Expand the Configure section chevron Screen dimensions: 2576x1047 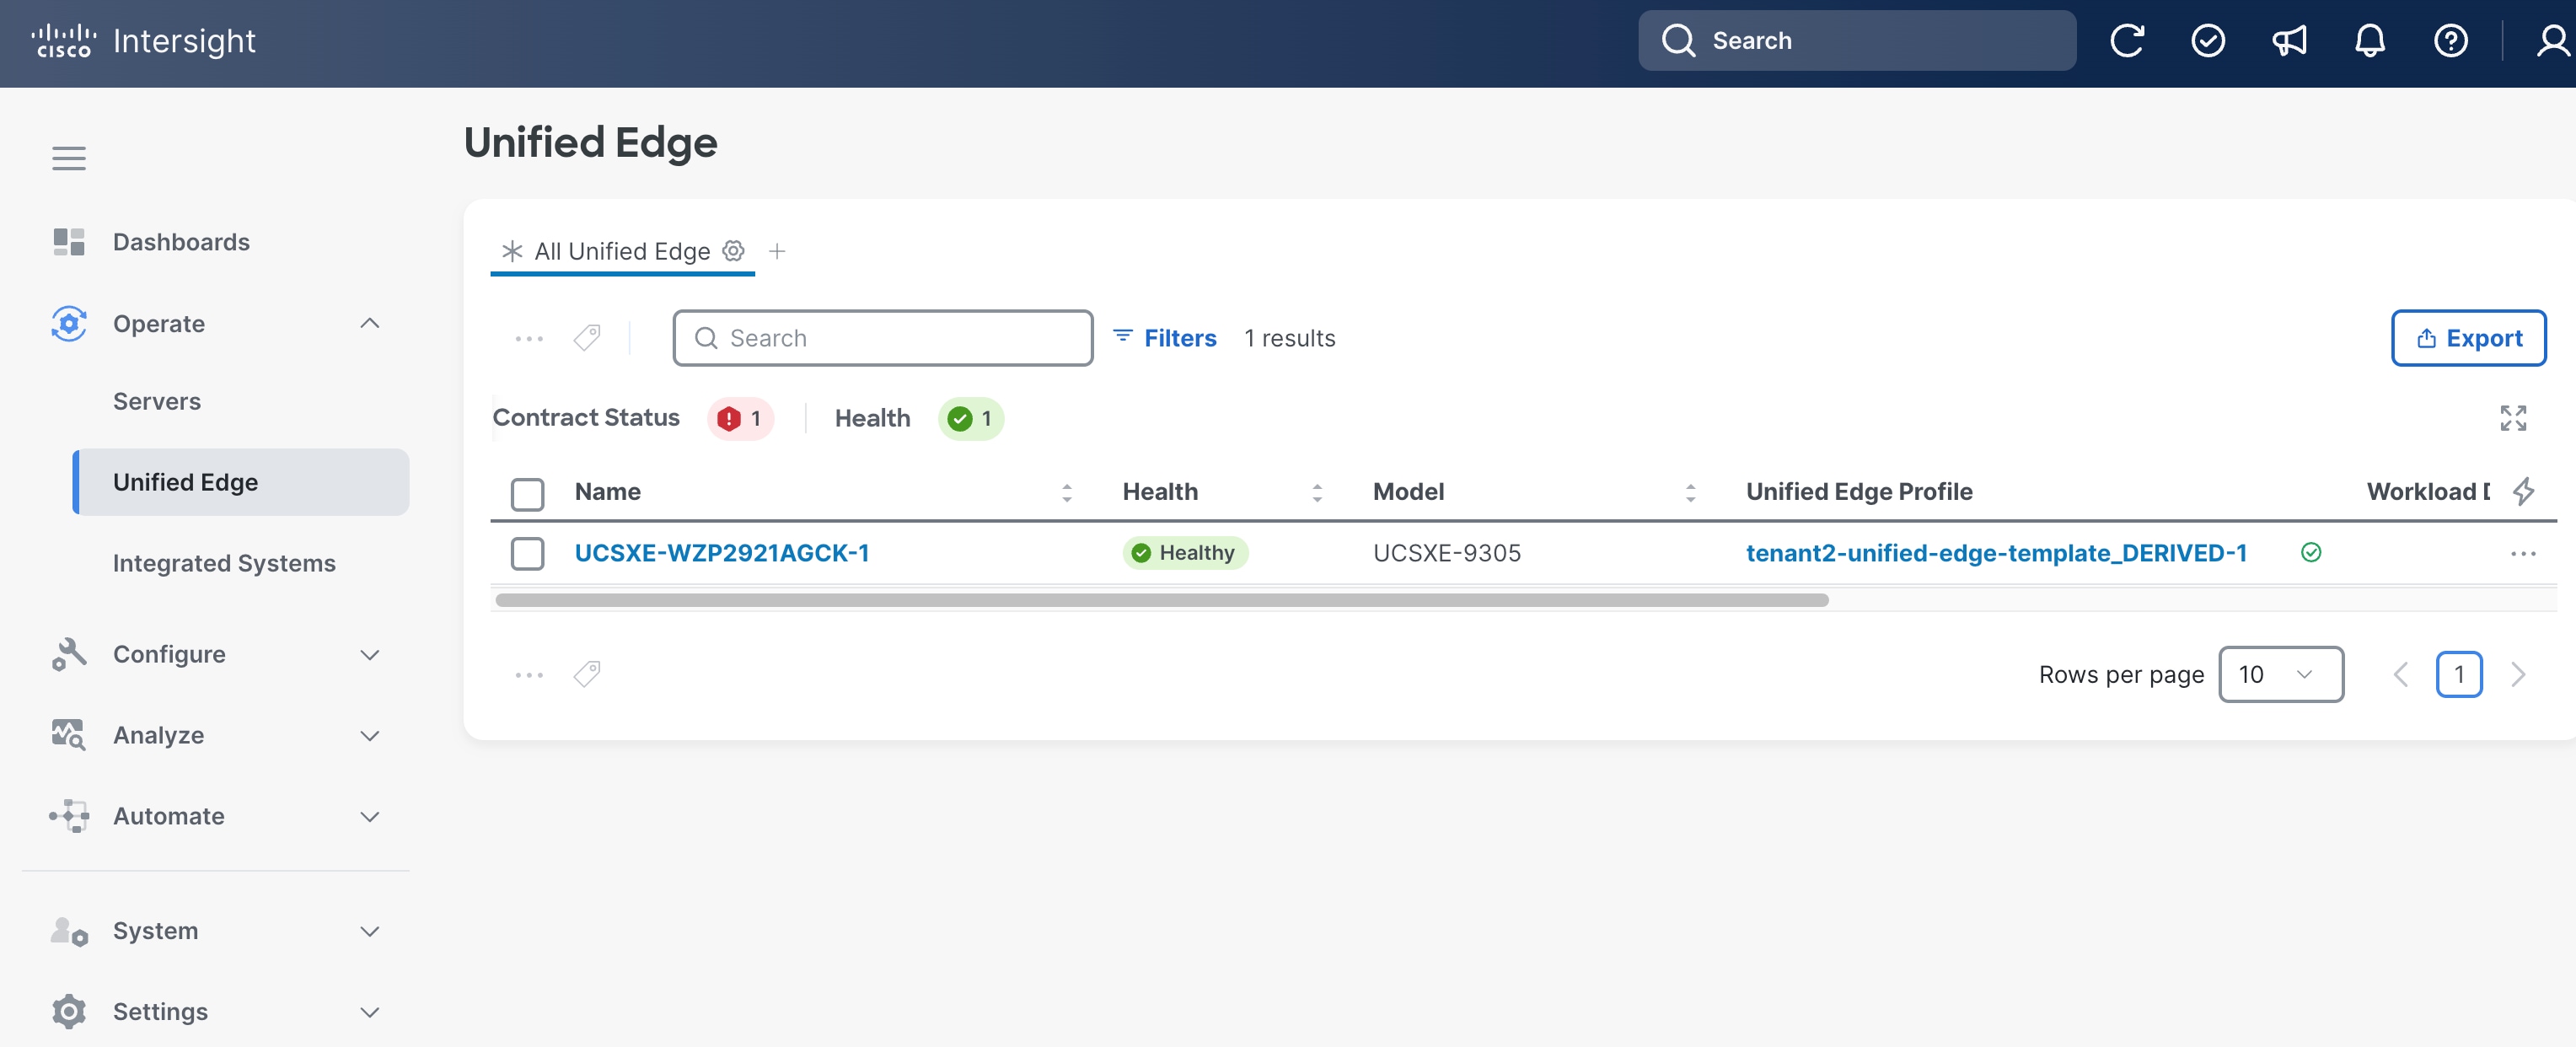pyautogui.click(x=370, y=655)
